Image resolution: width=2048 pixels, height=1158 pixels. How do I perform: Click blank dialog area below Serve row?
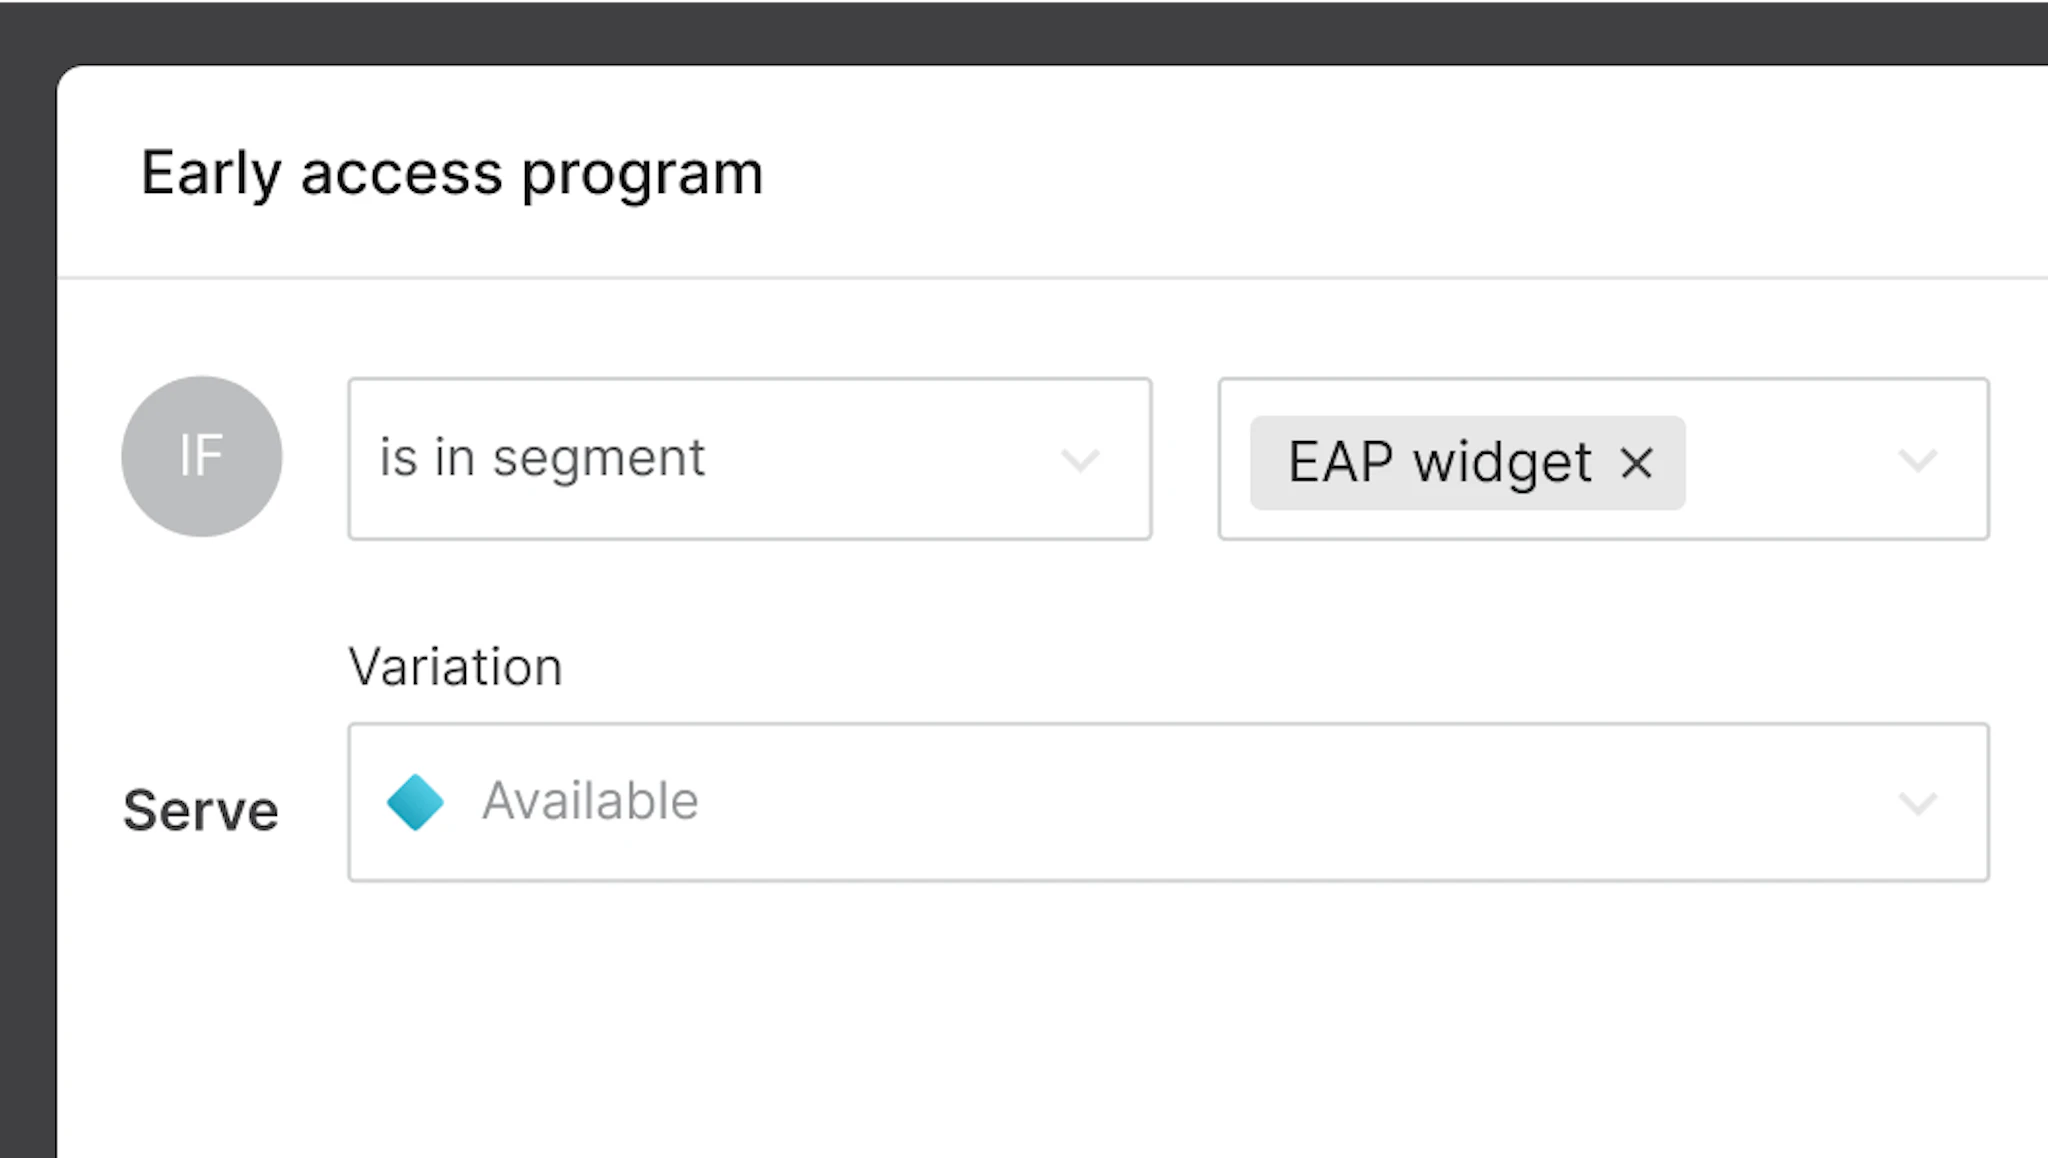click(x=1000, y=1020)
